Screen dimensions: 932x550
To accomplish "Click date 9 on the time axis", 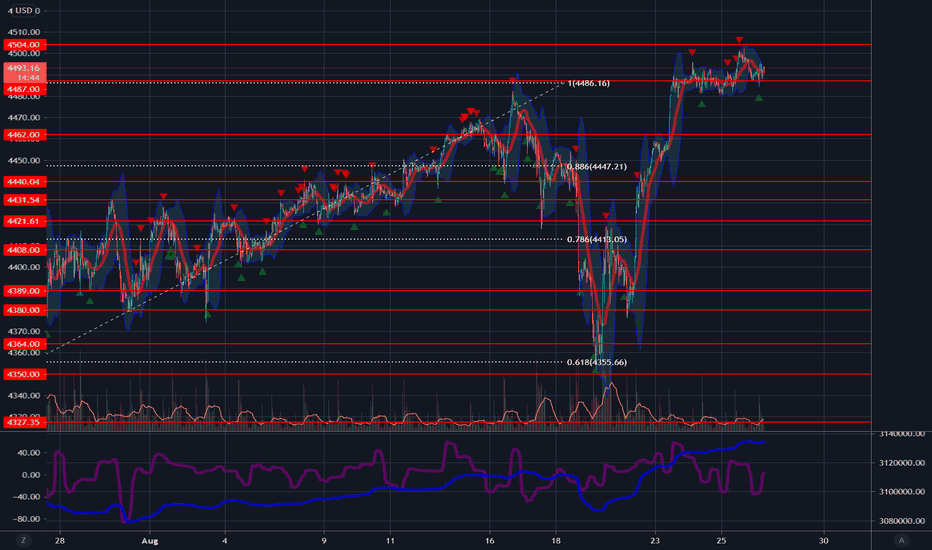I will 324,540.
